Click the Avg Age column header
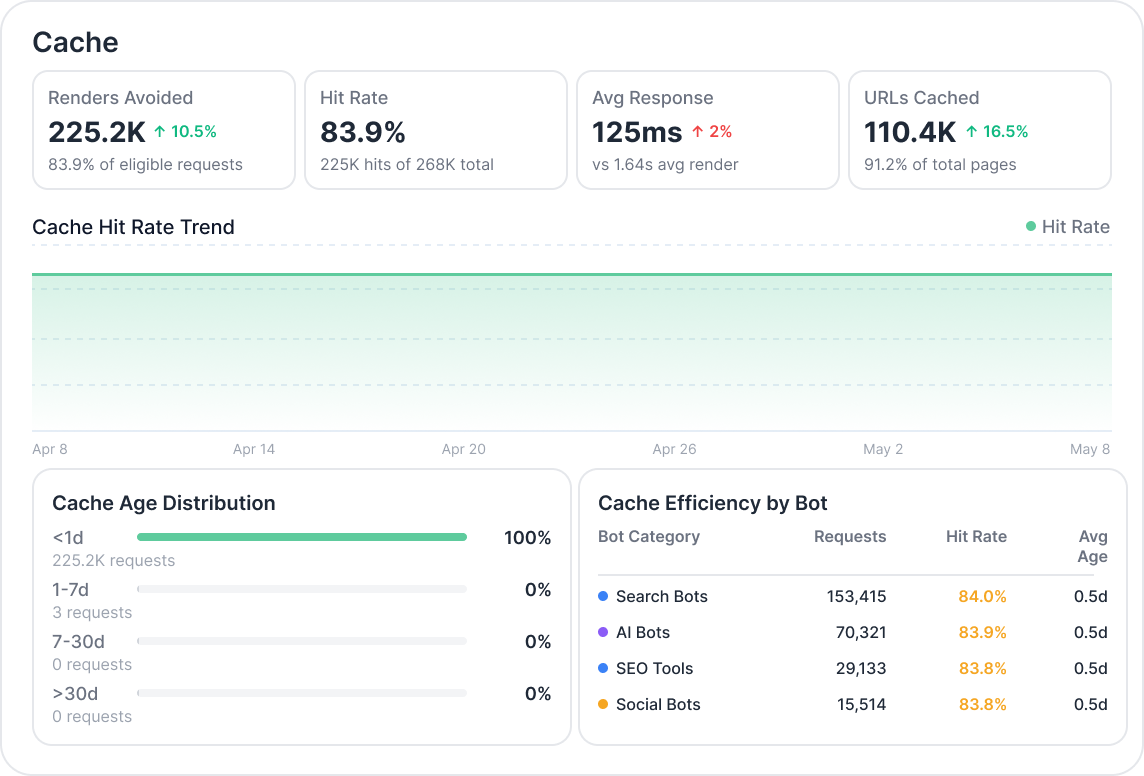 [1092, 546]
